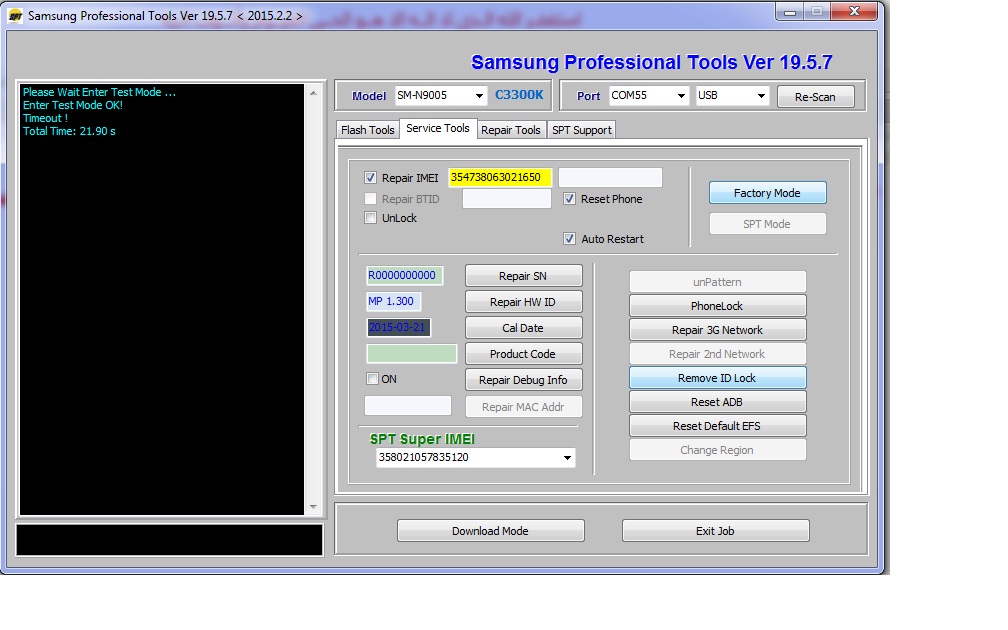Image resolution: width=1008 pixels, height=630 pixels.
Task: Open the Repair Tools tab
Action: pyautogui.click(x=511, y=130)
